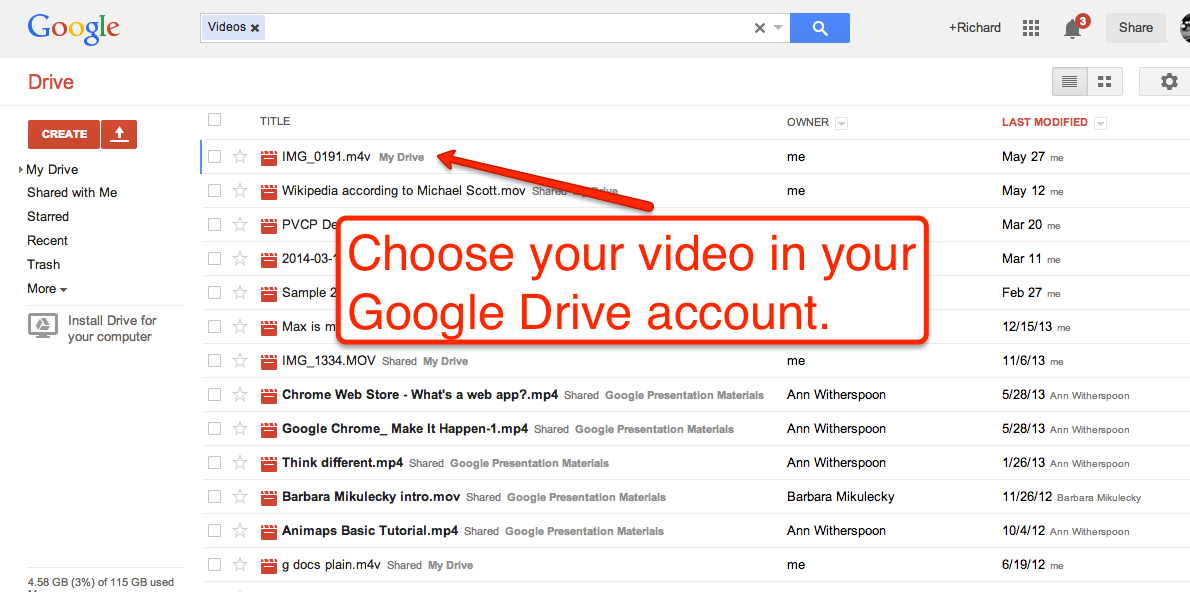The image size is (1190, 592).
Task: Open the Google apps grid
Action: coord(1031,28)
